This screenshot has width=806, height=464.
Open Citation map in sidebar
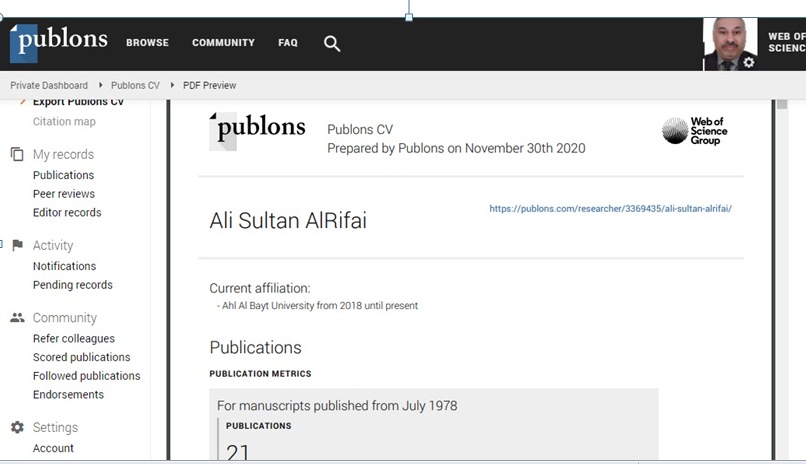[x=64, y=122]
